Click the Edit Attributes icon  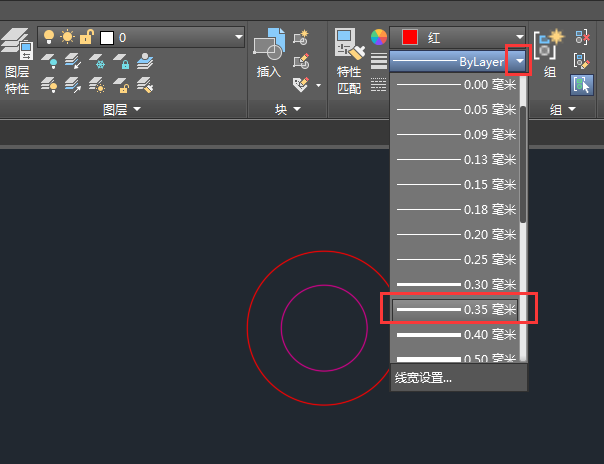click(x=301, y=85)
